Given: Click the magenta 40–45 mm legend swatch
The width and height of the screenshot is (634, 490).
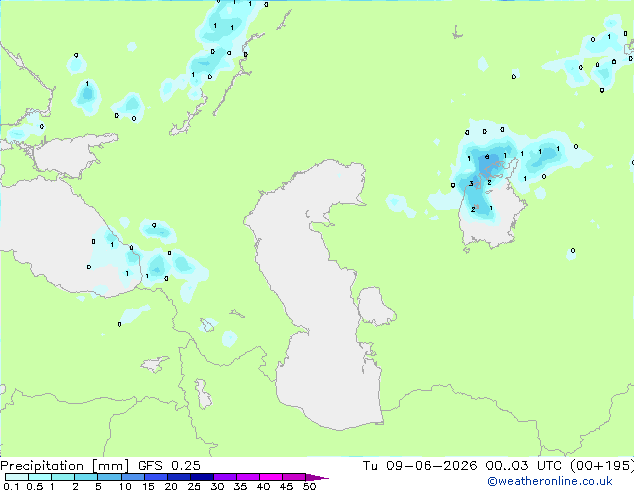Looking at the screenshot, I should tap(271, 477).
